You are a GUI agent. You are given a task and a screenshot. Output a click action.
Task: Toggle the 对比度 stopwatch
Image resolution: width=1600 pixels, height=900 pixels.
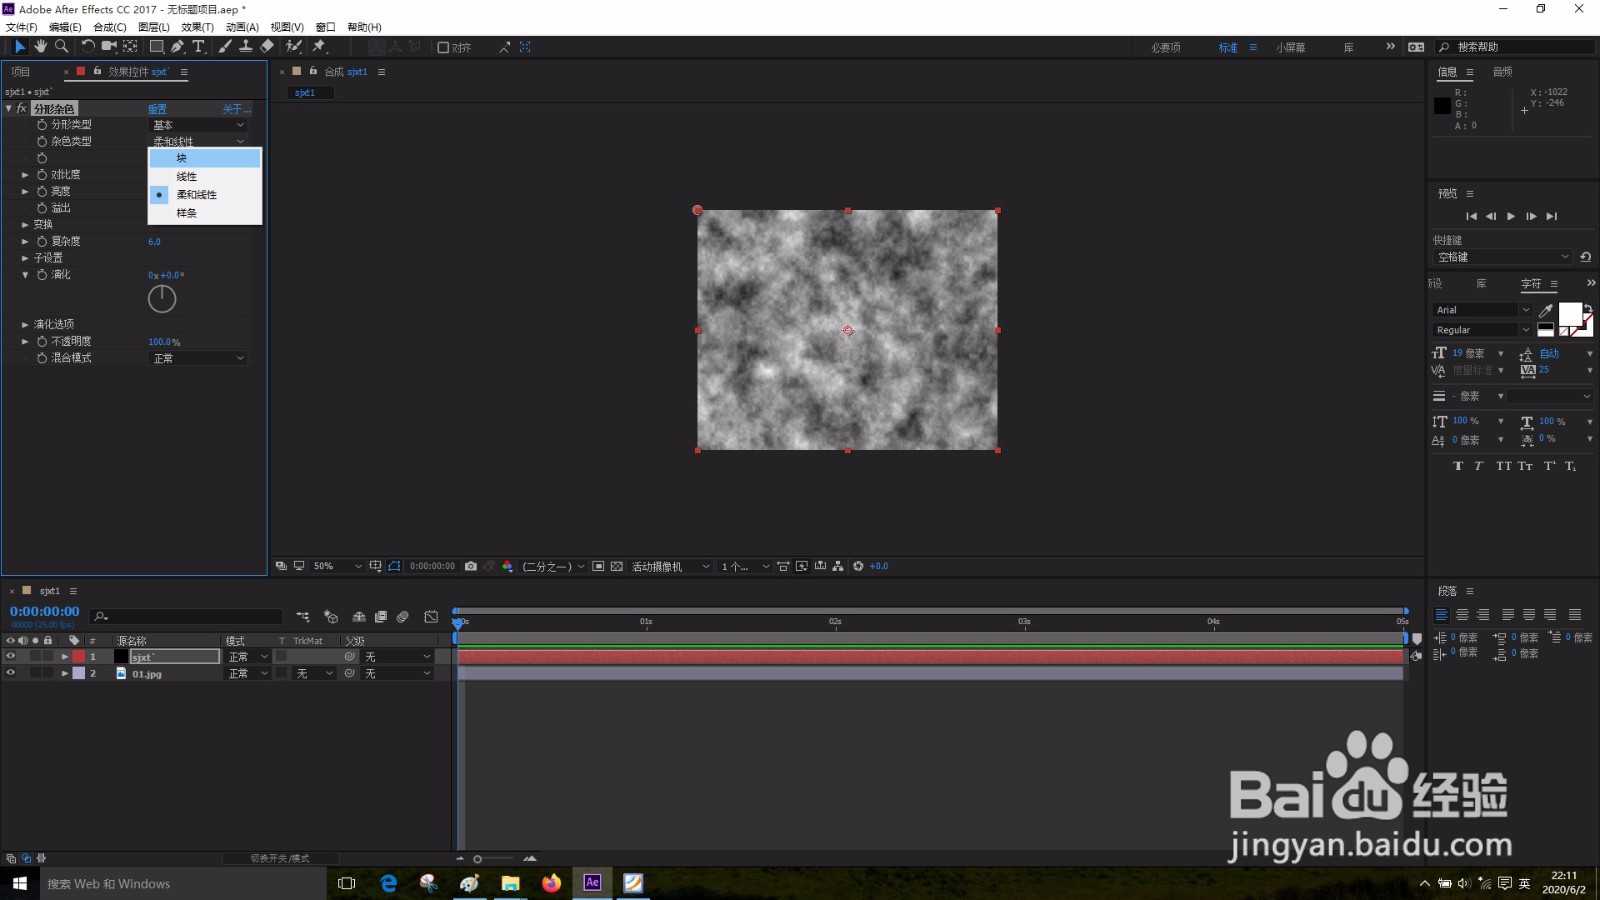(x=42, y=174)
